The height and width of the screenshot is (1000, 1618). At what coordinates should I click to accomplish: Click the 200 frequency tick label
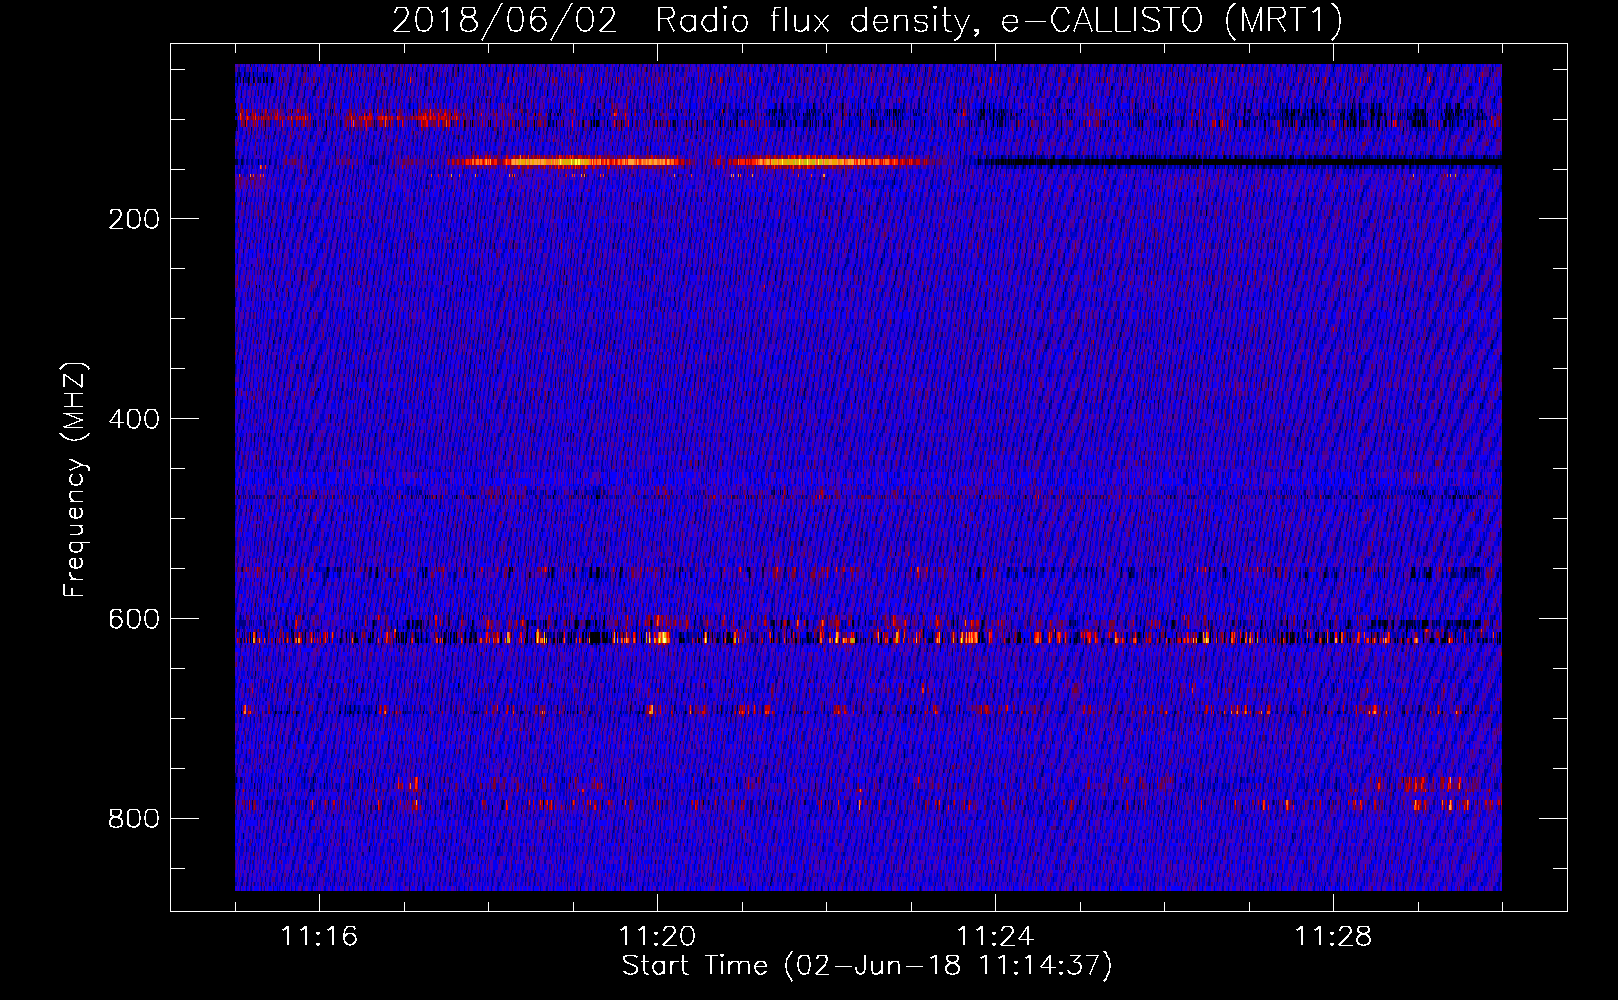tap(134, 219)
